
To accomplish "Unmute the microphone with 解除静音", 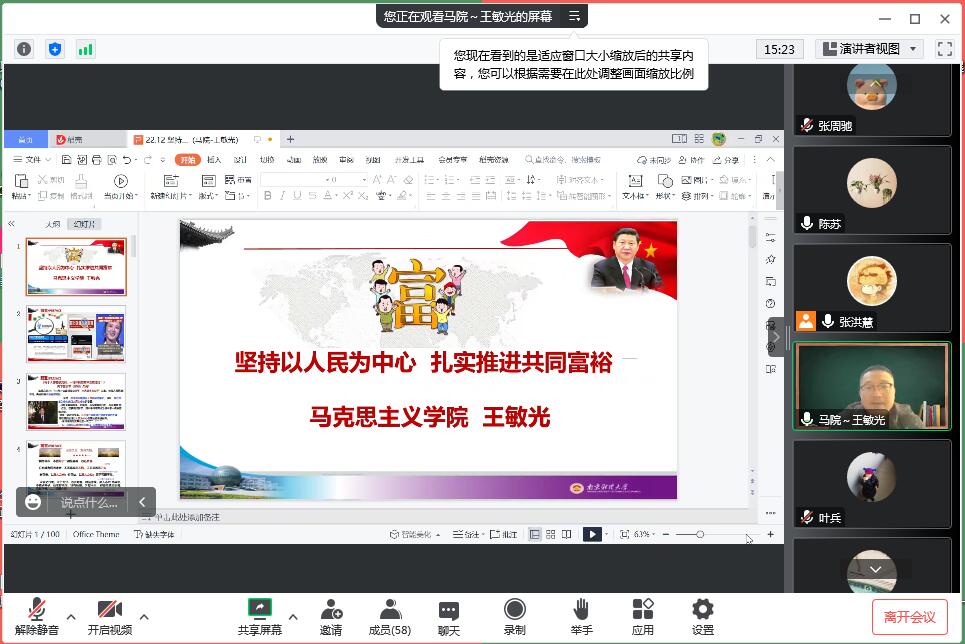I will 37,616.
